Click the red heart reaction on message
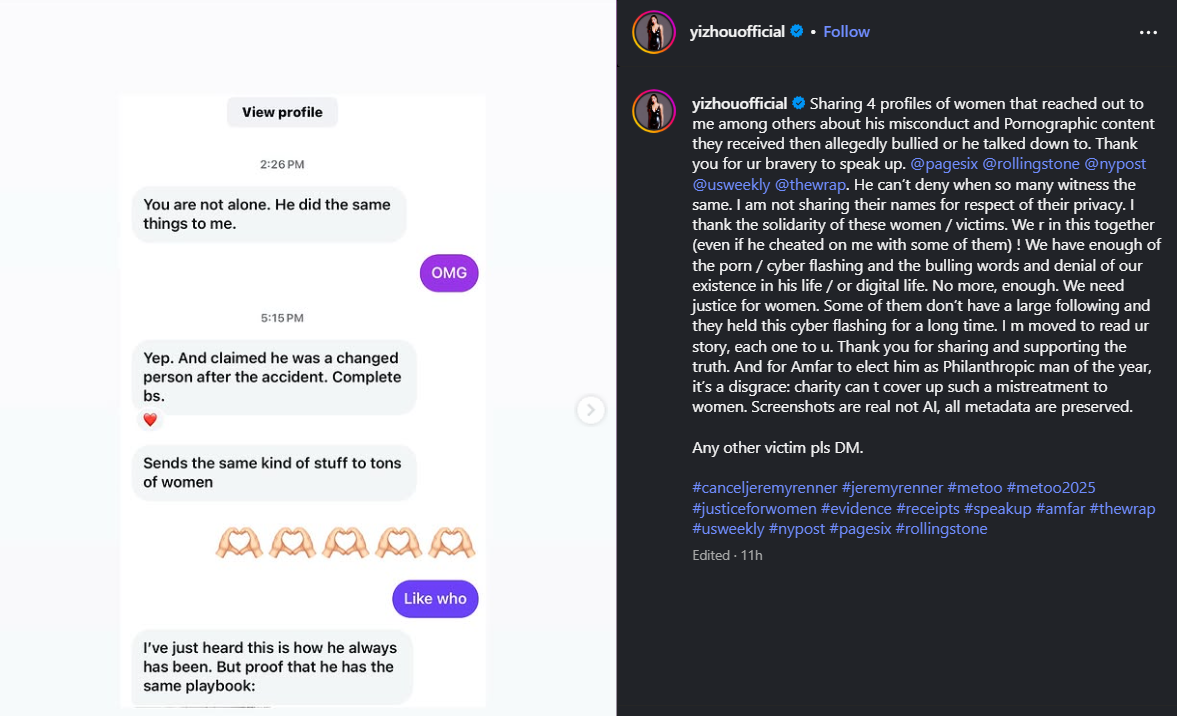1177x716 pixels. pyautogui.click(x=150, y=420)
